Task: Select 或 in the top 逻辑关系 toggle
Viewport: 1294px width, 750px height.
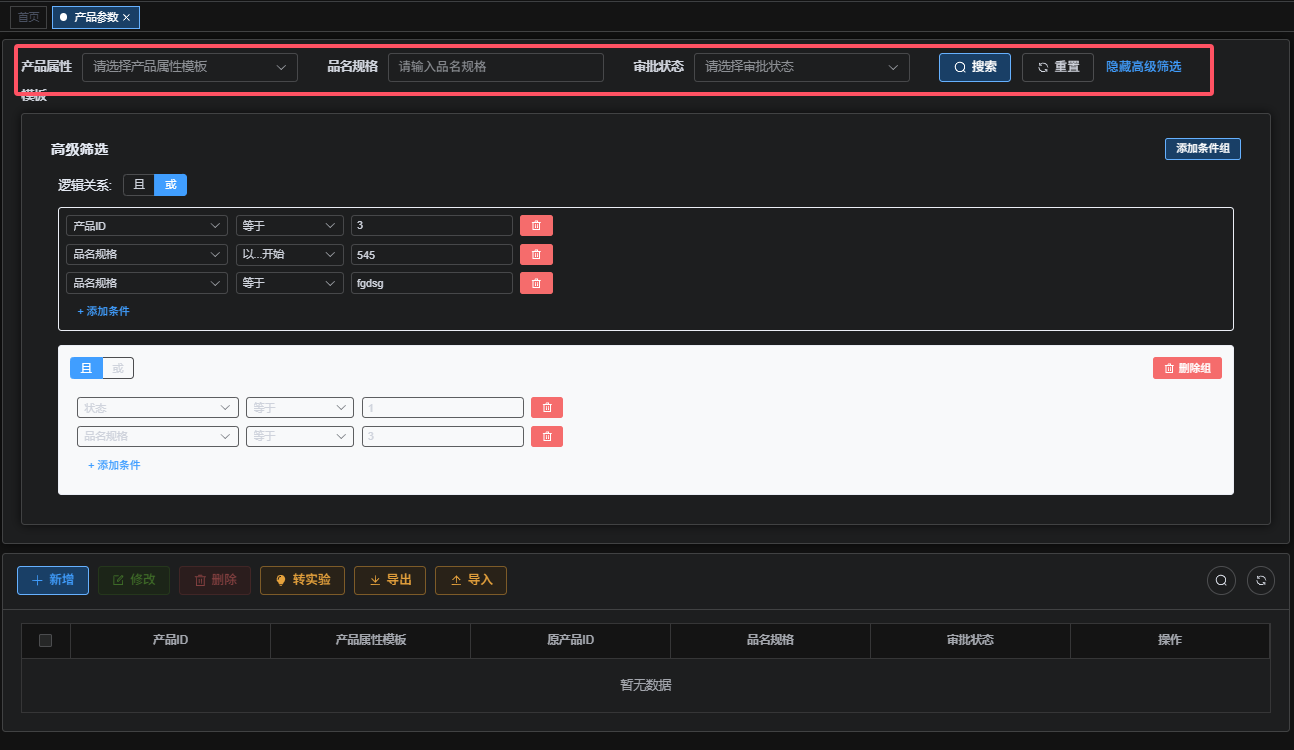Action: 170,184
